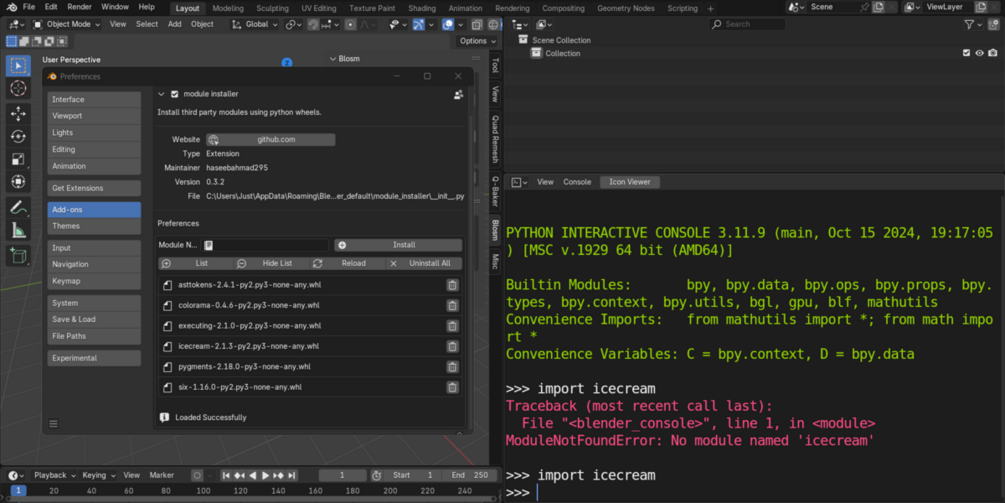This screenshot has width=1005, height=503.
Task: Delete the asttokens wheel via trash icon
Action: pos(453,285)
